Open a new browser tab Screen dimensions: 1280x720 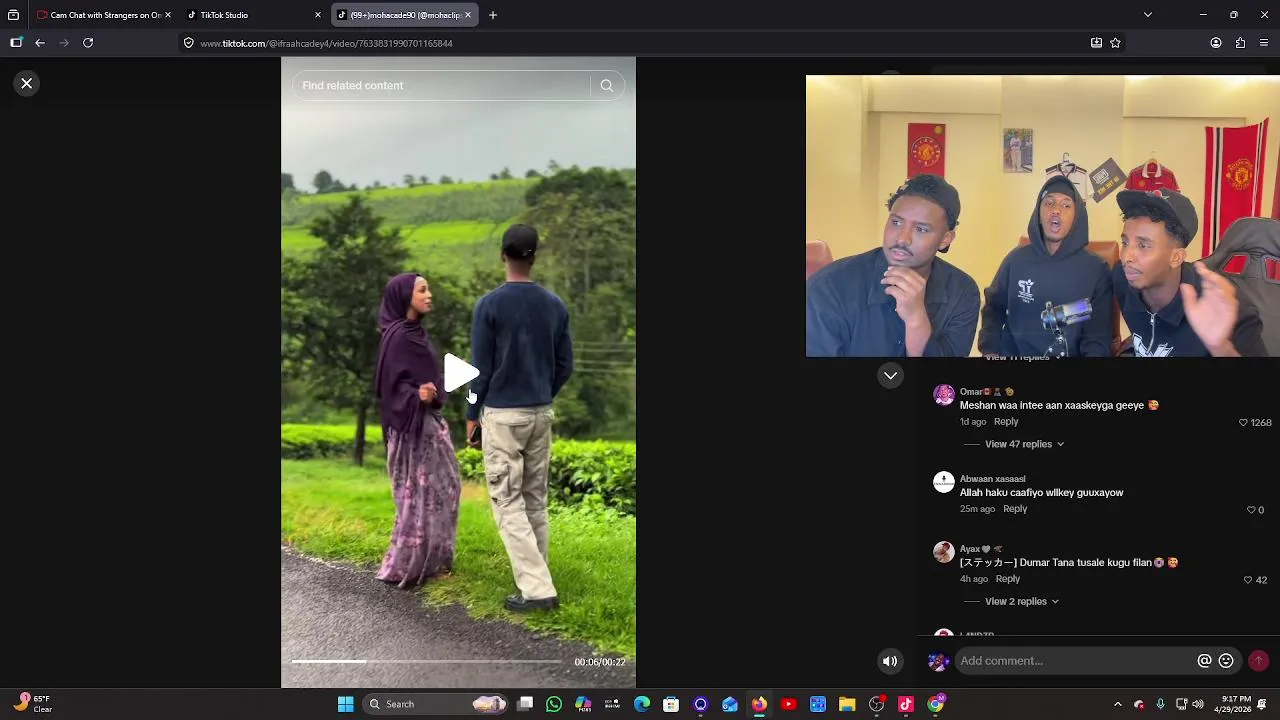493,15
